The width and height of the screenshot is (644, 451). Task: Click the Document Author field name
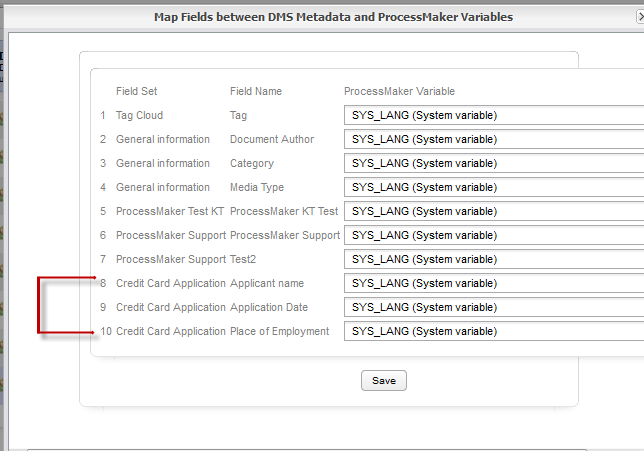pos(271,139)
